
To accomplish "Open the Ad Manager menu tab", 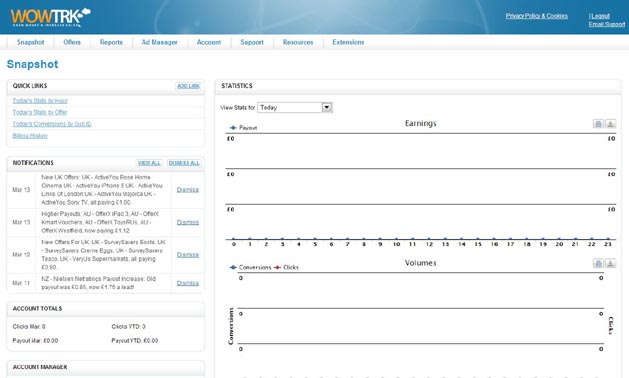I will click(x=159, y=42).
